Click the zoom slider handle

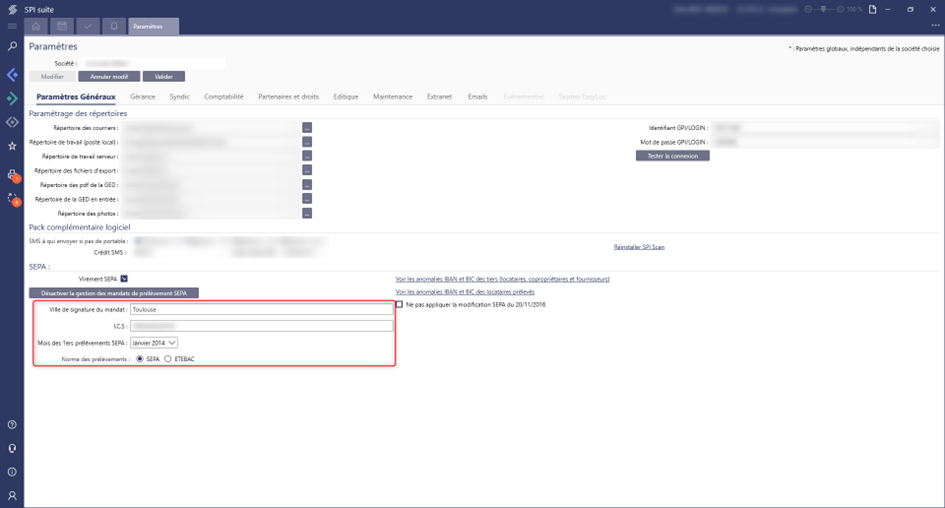pyautogui.click(x=823, y=9)
